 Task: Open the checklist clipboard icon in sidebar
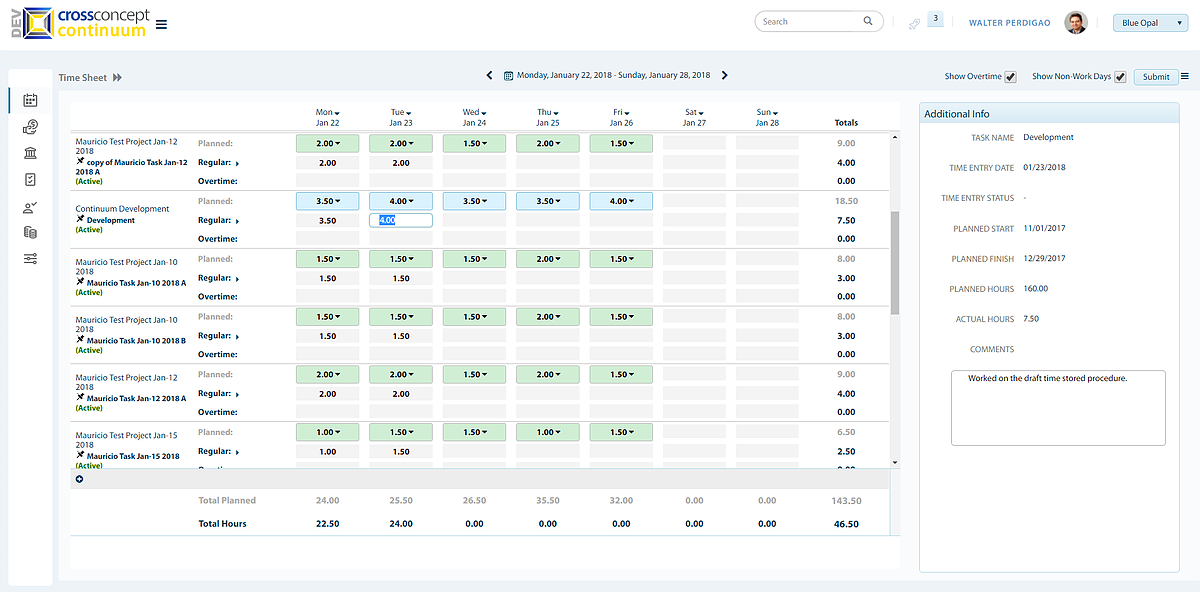click(30, 179)
